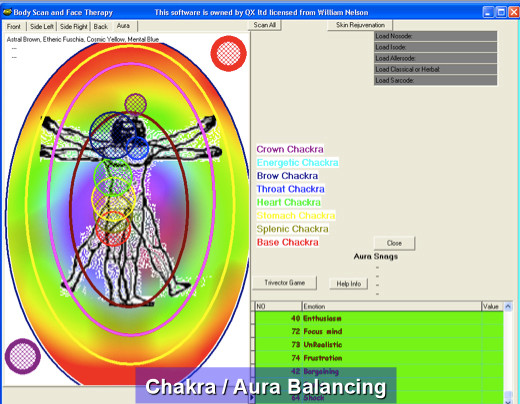This screenshot has width=520, height=404.
Task: Open the Side Right tab
Action: [x=73, y=26]
